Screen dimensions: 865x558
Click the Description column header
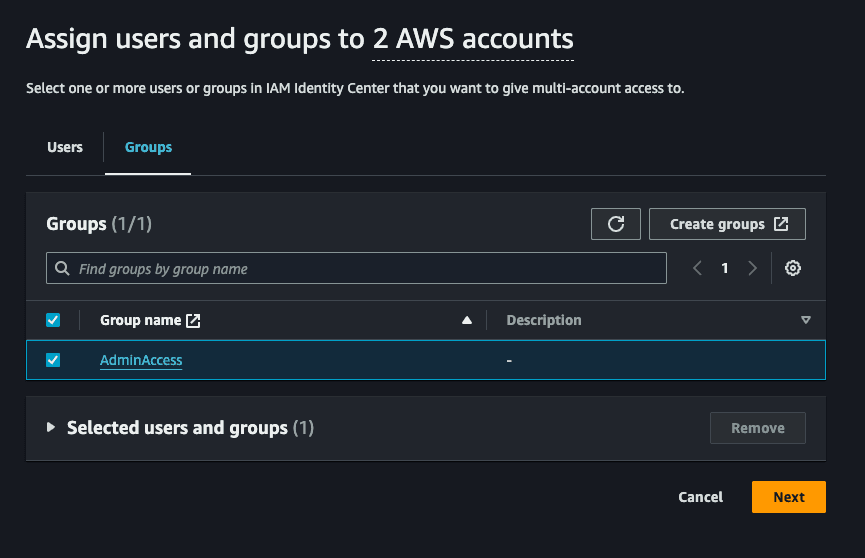click(x=544, y=320)
